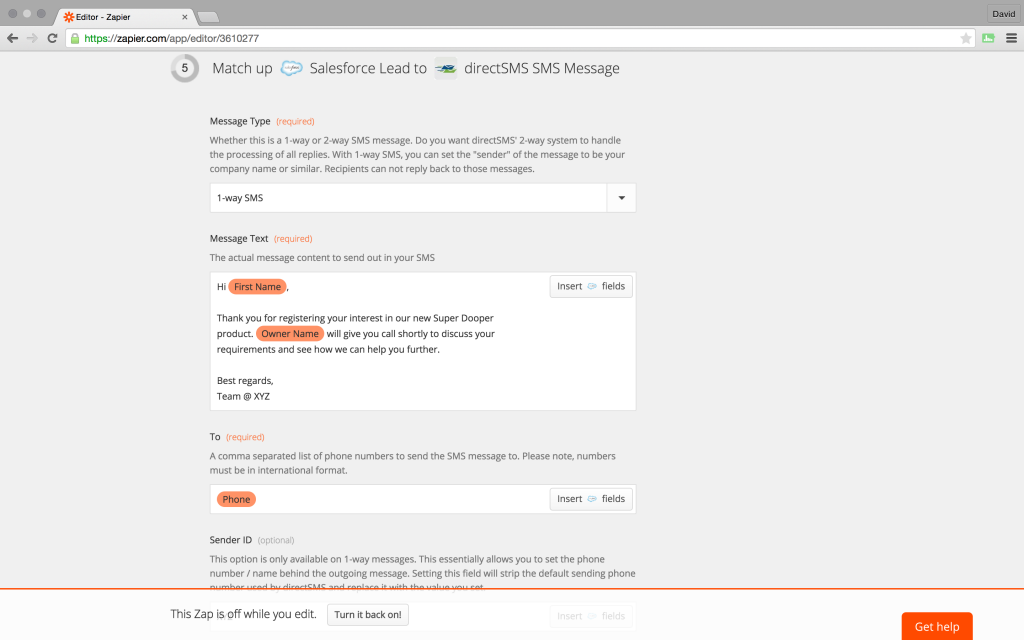Close the Editor - Zapier tab
The image size is (1024, 640).
tap(185, 17)
